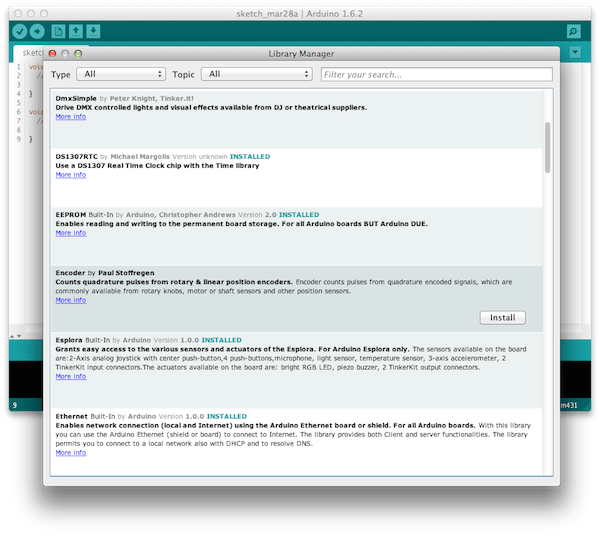Viewport: 600px width, 537px height.
Task: Open the Type dropdown in Library Manager
Action: [121, 74]
